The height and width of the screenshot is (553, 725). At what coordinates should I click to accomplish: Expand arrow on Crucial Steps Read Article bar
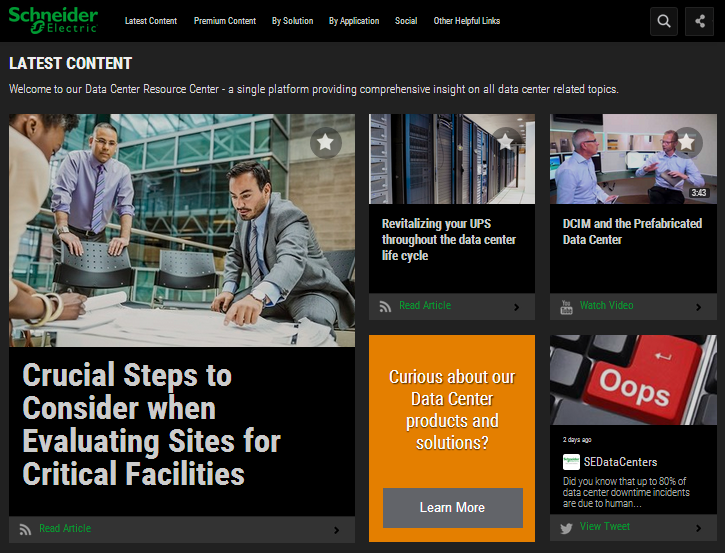336,530
